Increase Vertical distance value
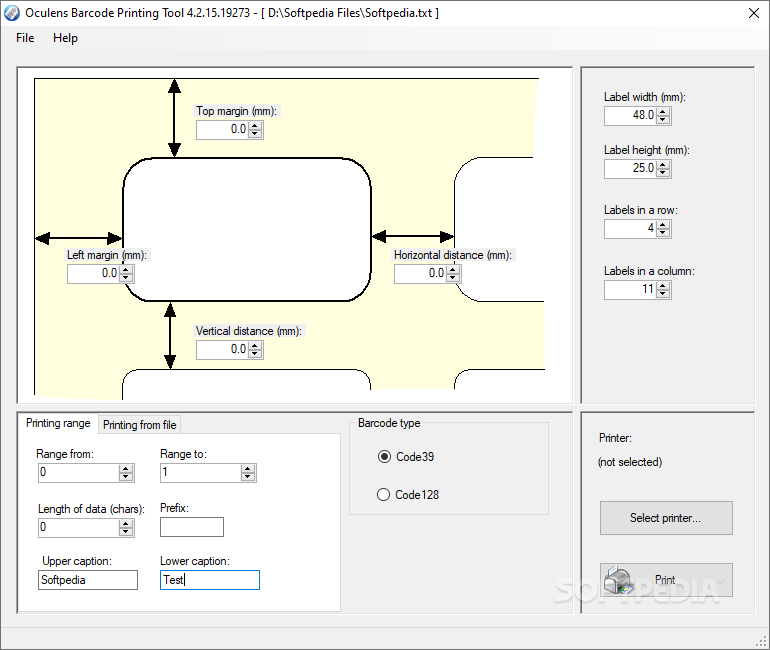Image resolution: width=770 pixels, height=650 pixels. point(255,346)
